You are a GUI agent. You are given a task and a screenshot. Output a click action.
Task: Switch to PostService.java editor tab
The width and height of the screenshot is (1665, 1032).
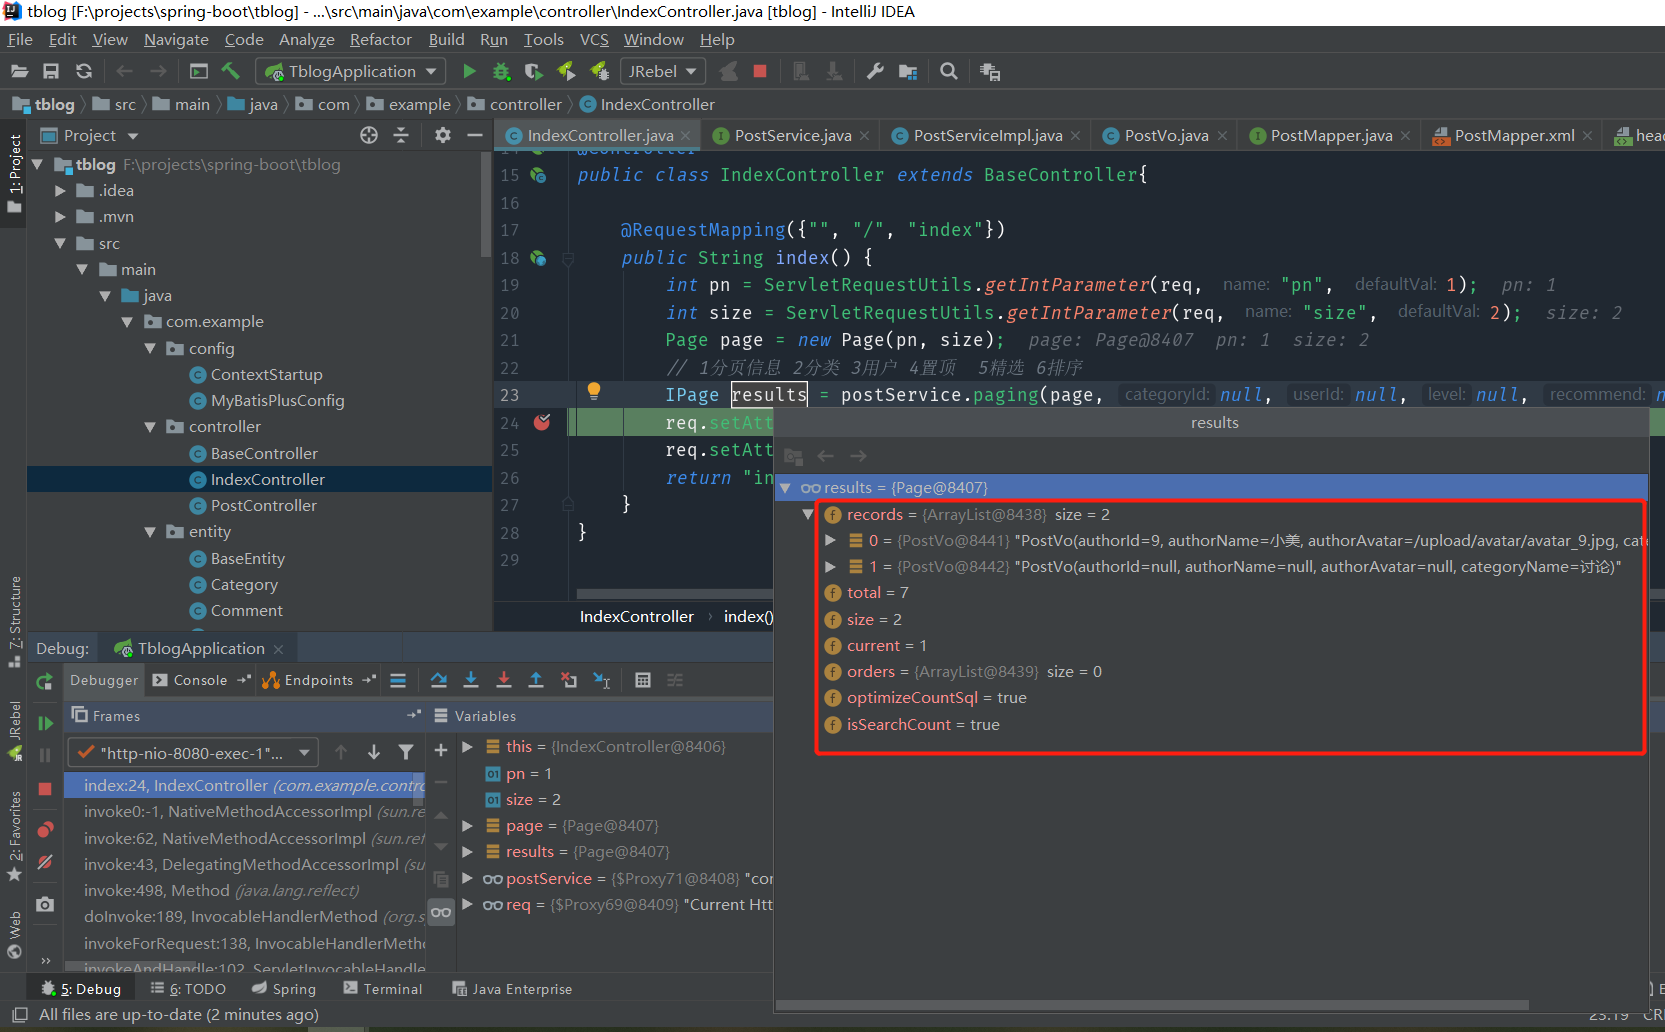(x=793, y=135)
